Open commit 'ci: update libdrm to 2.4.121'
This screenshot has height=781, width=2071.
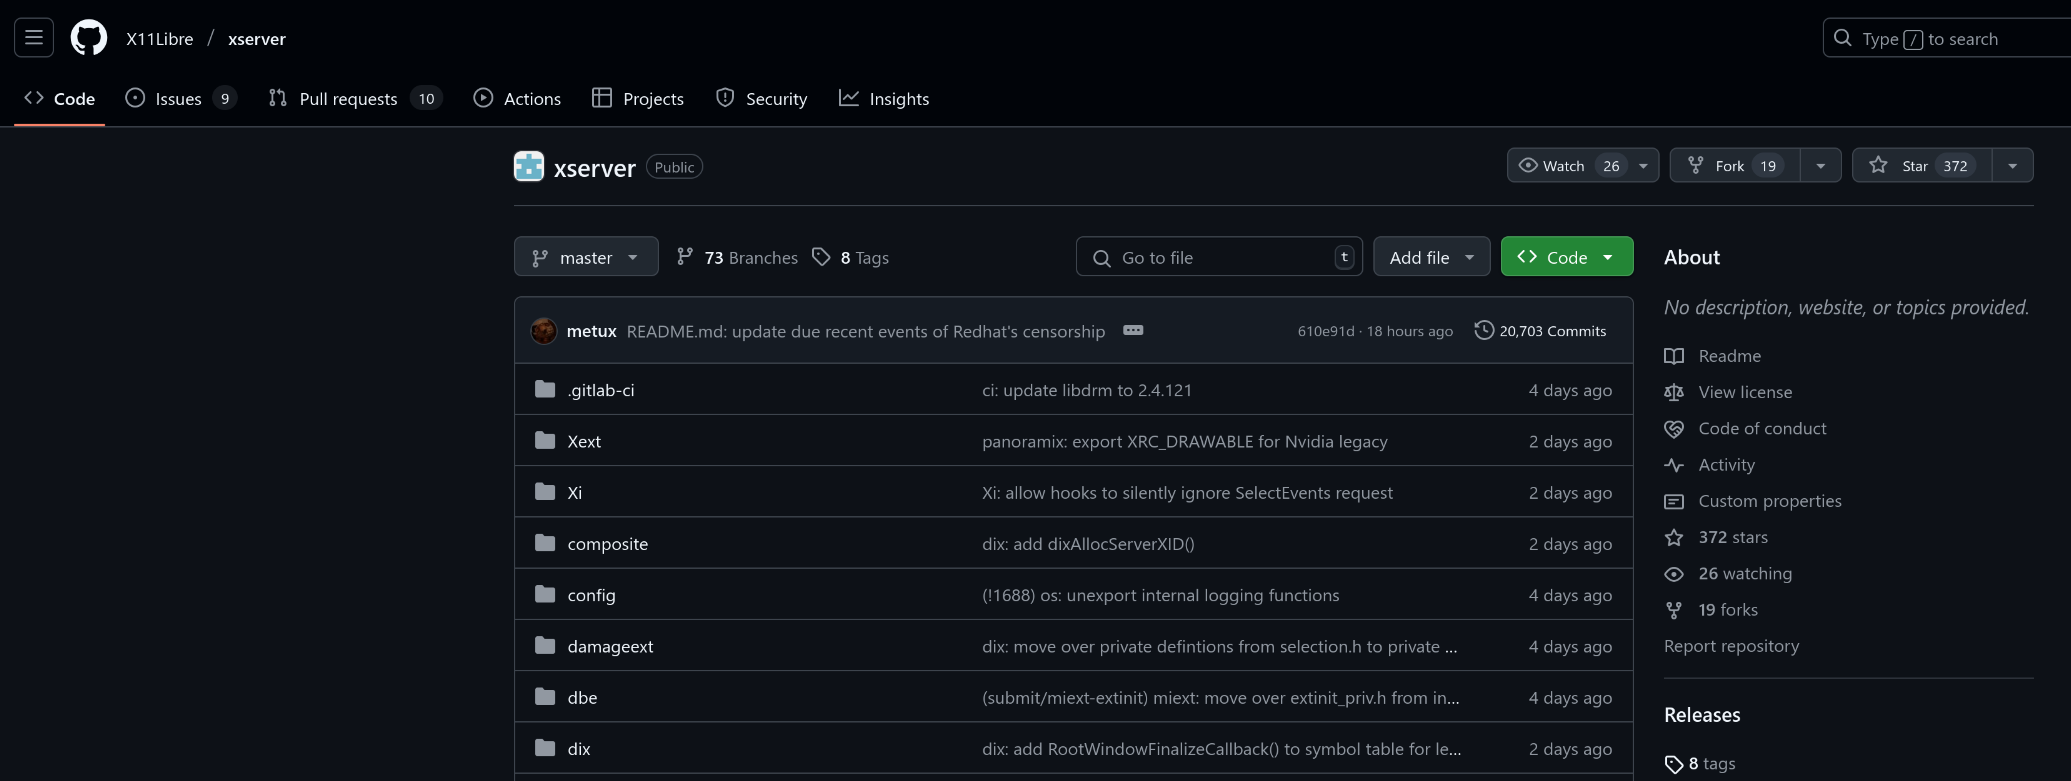(1087, 390)
